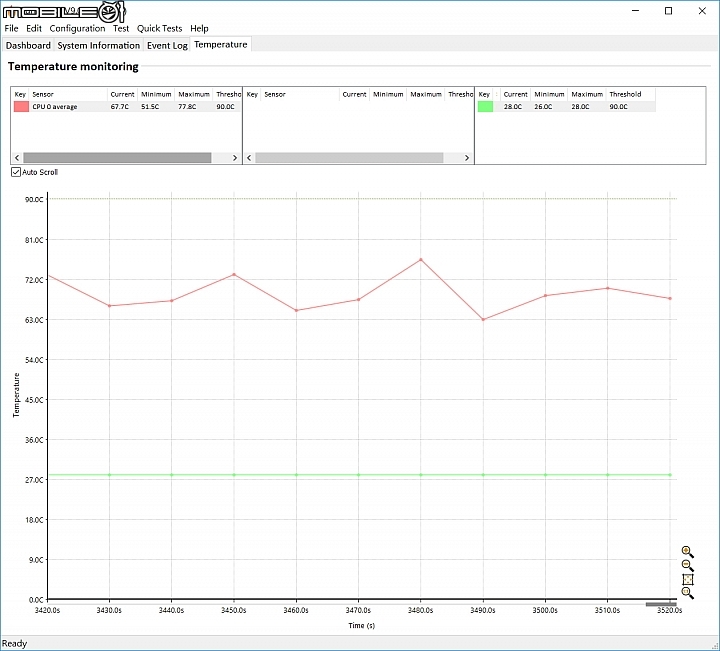Click the Ready status bar text
This screenshot has width=720, height=651.
pyautogui.click(x=14, y=644)
